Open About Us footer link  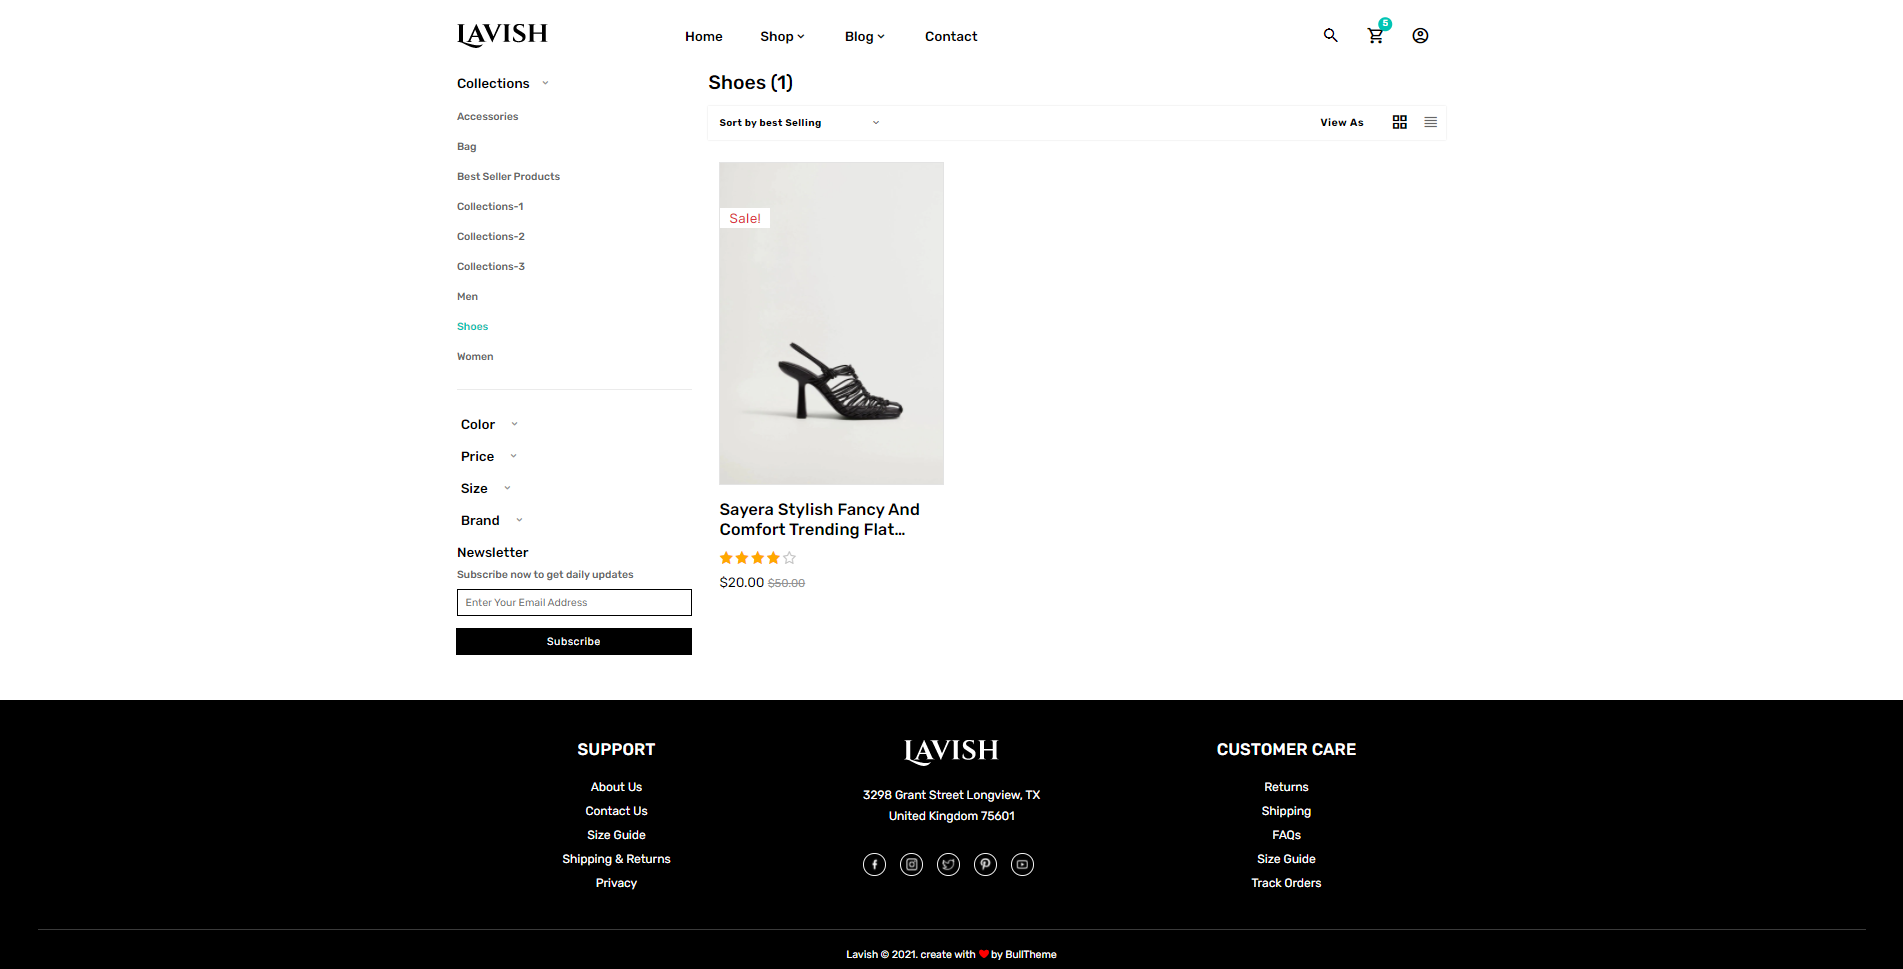coord(616,787)
